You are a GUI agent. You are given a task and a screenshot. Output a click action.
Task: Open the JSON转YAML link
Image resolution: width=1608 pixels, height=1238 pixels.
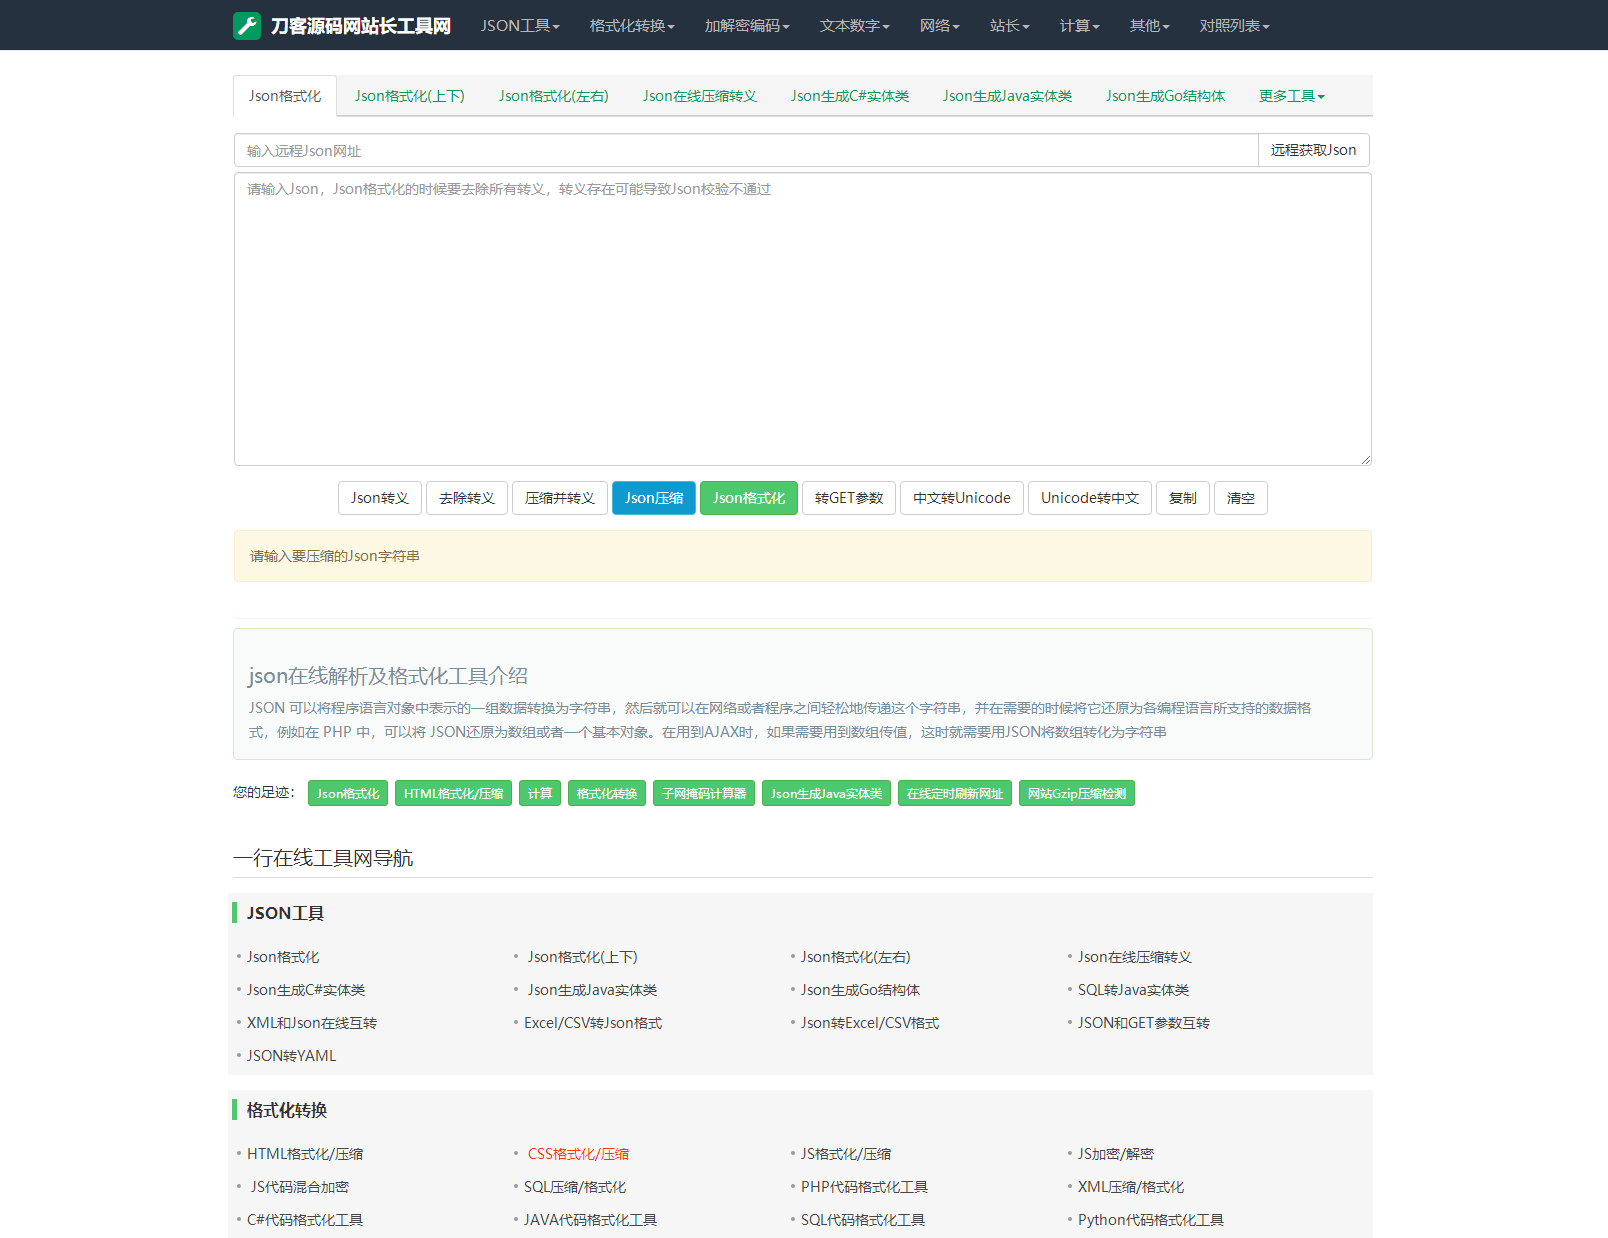tap(291, 1056)
